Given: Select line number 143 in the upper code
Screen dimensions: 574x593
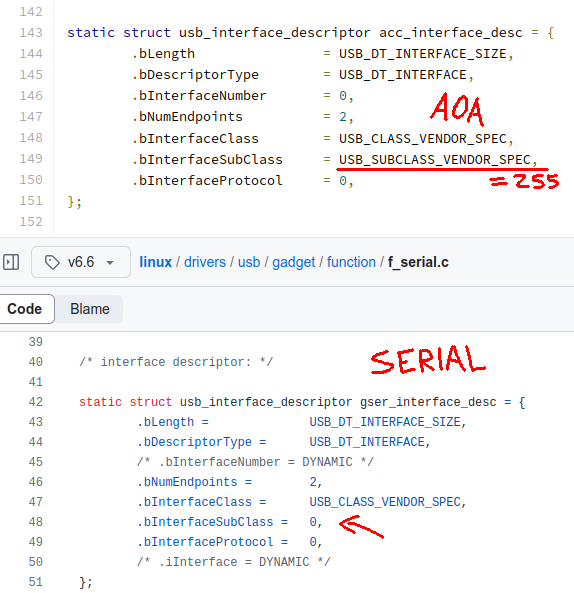Looking at the screenshot, I should [x=31, y=33].
